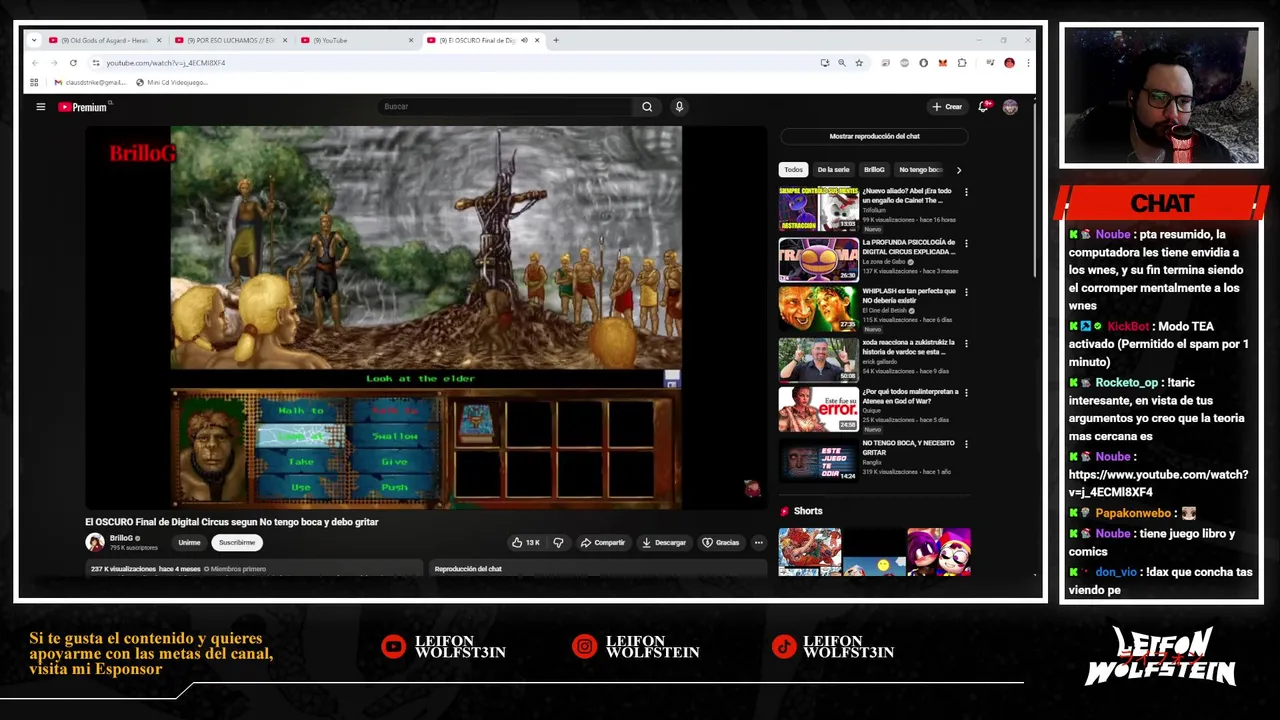Click the video title El OSCURO Final de Digital Circus
The image size is (1280, 720).
point(232,522)
